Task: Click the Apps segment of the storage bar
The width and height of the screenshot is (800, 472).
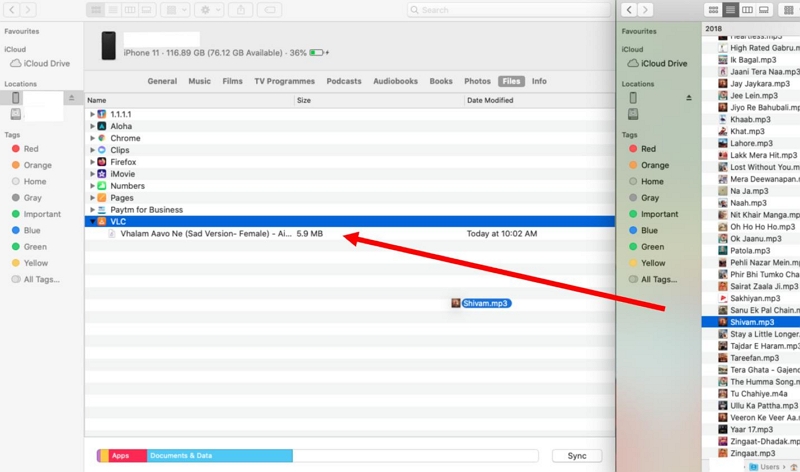Action: pyautogui.click(x=128, y=456)
